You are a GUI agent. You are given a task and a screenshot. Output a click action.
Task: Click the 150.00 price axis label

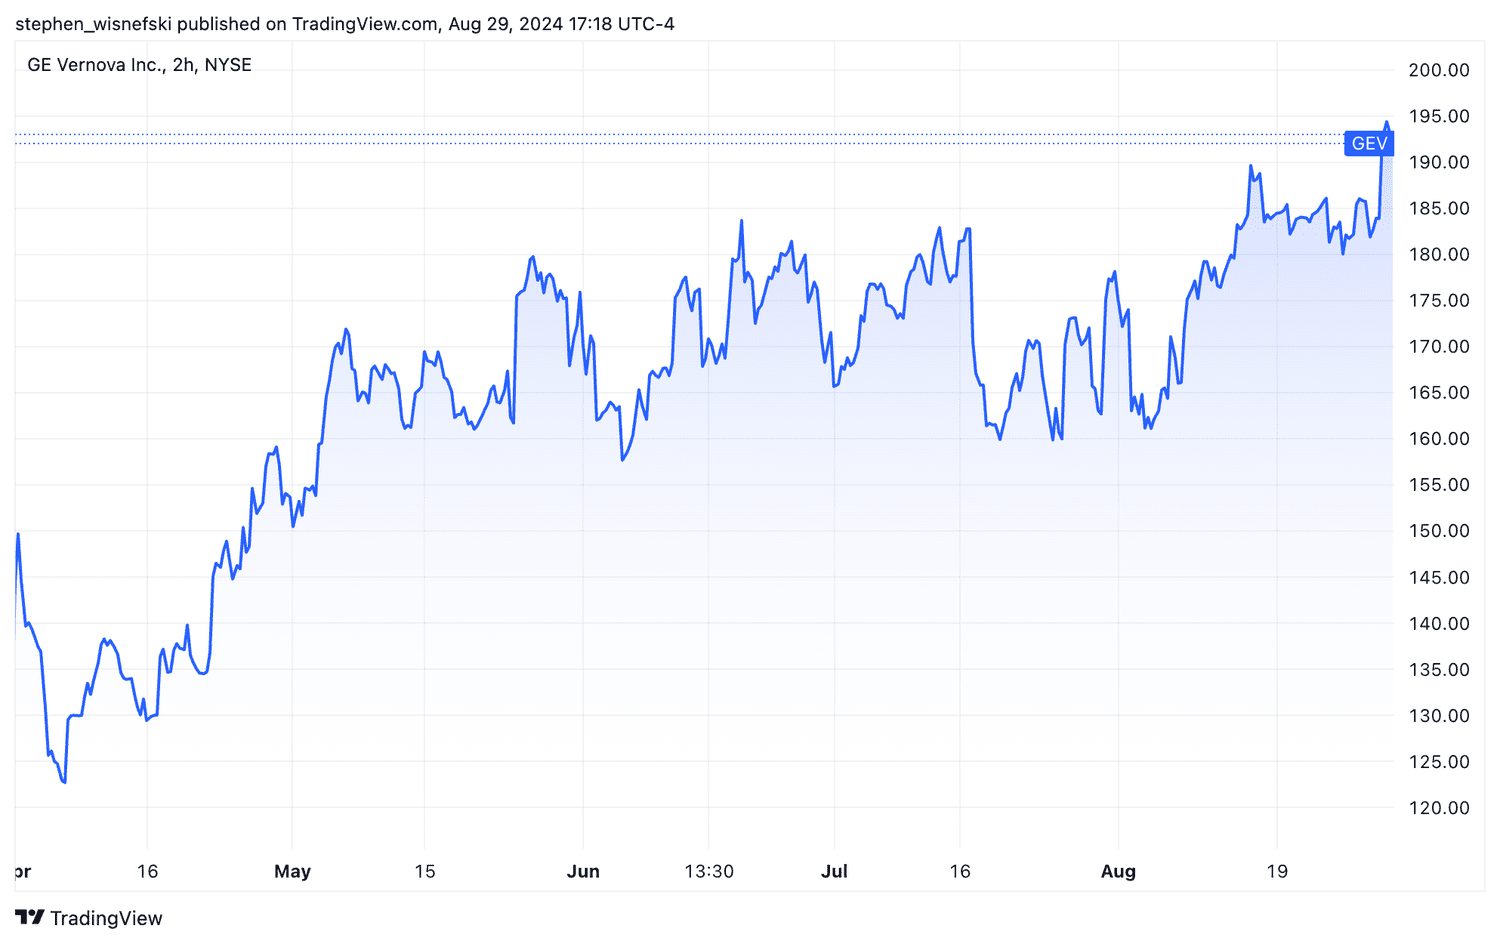(x=1439, y=530)
